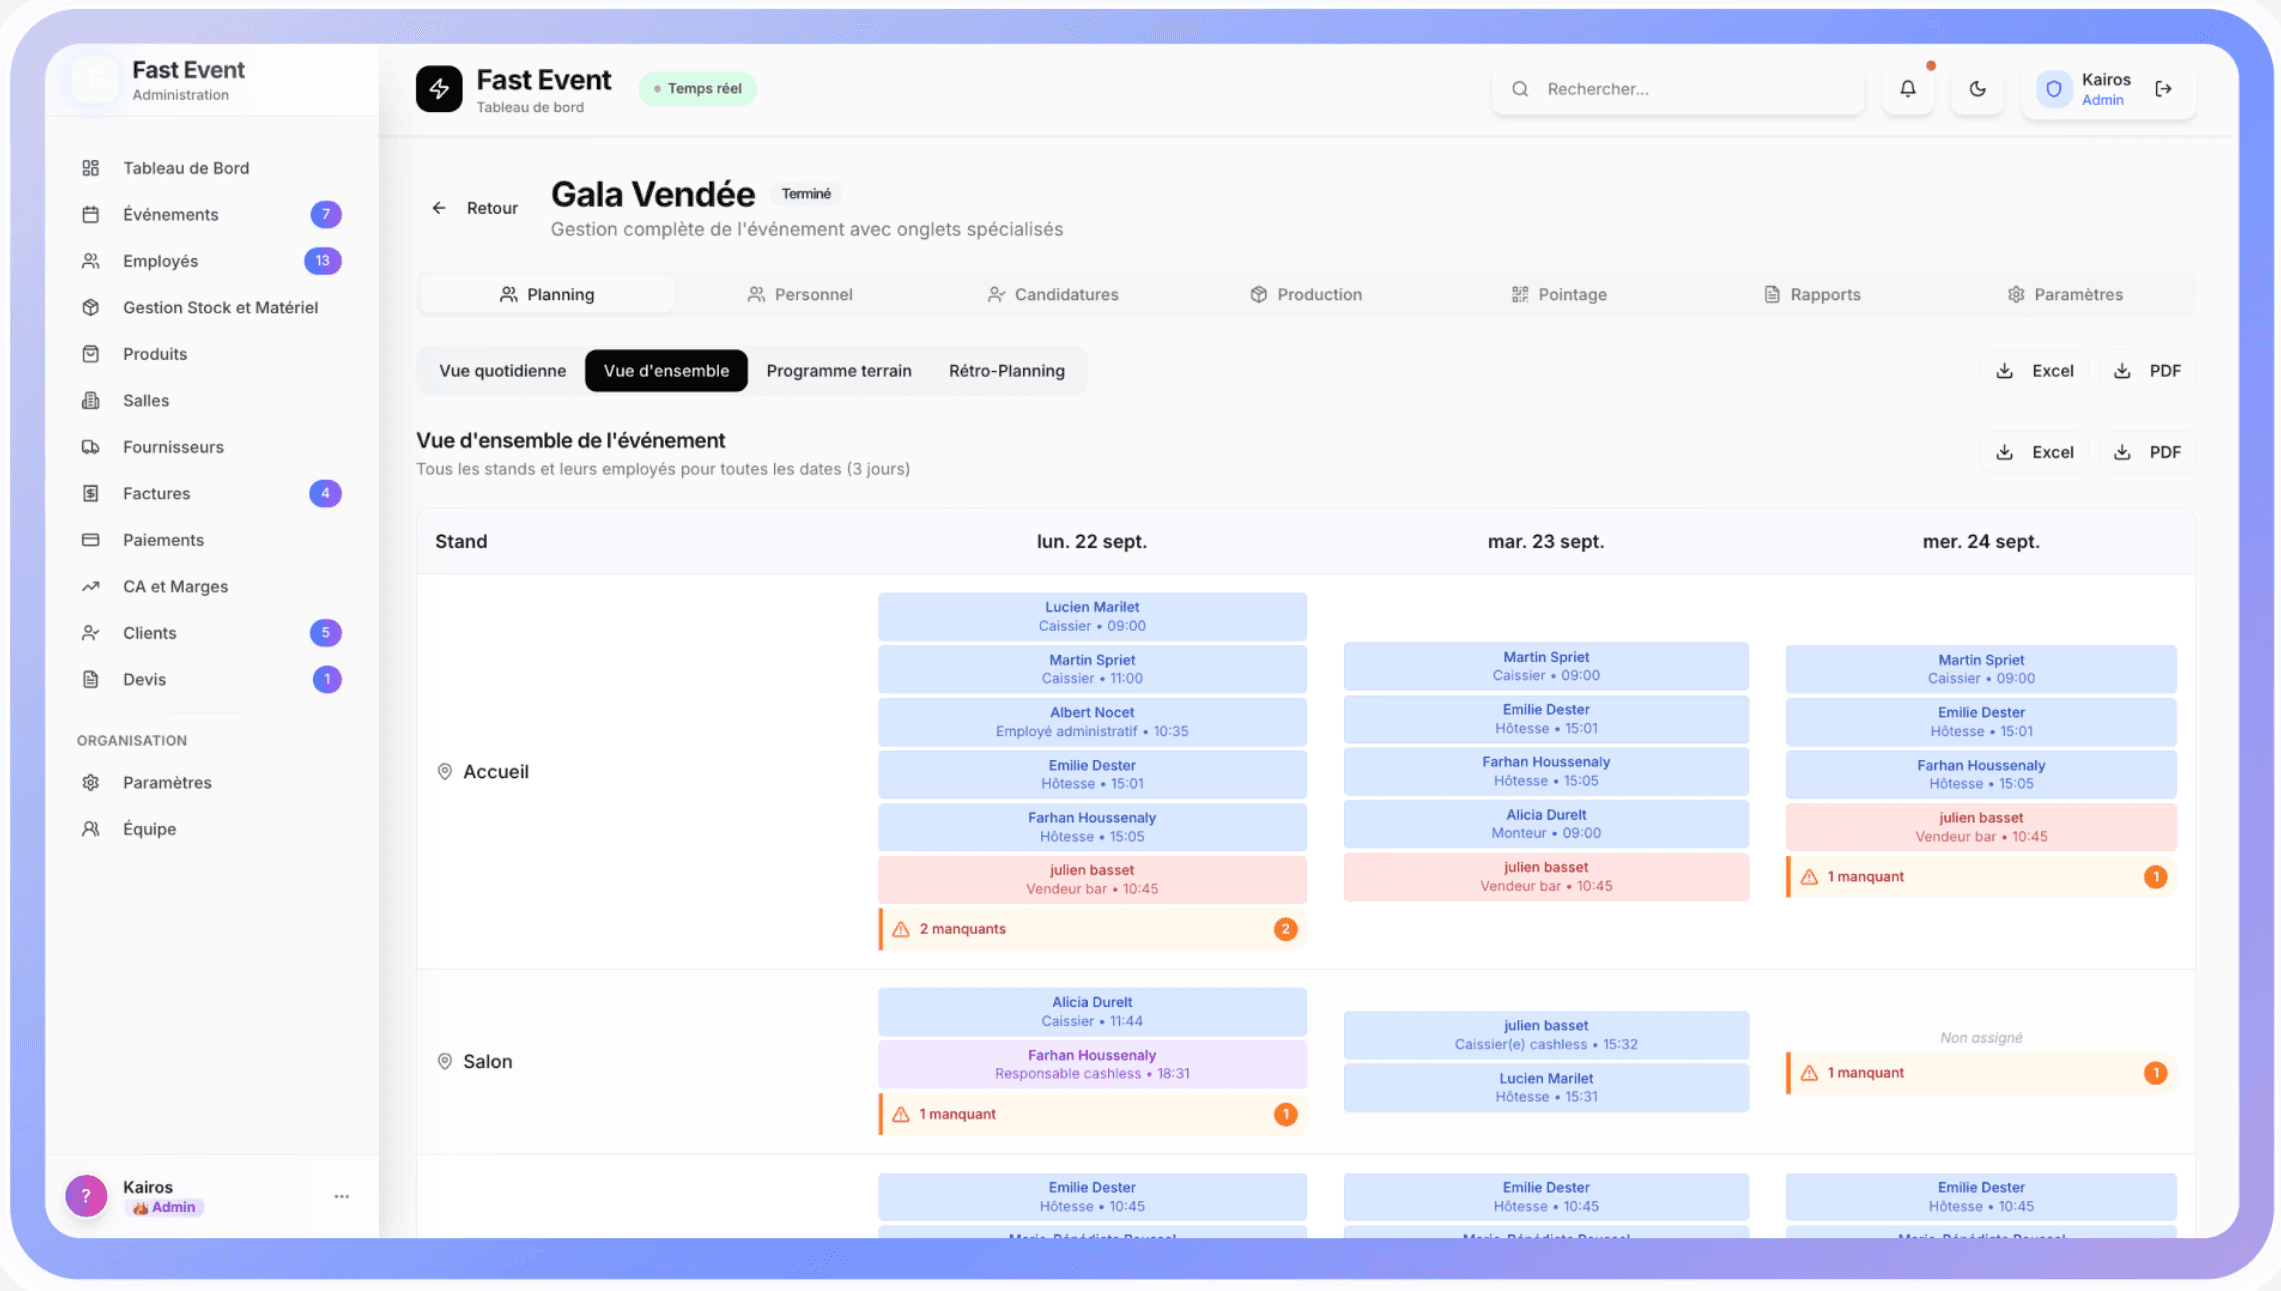Click the Événements calendar icon
2281x1291 pixels.
(91, 214)
